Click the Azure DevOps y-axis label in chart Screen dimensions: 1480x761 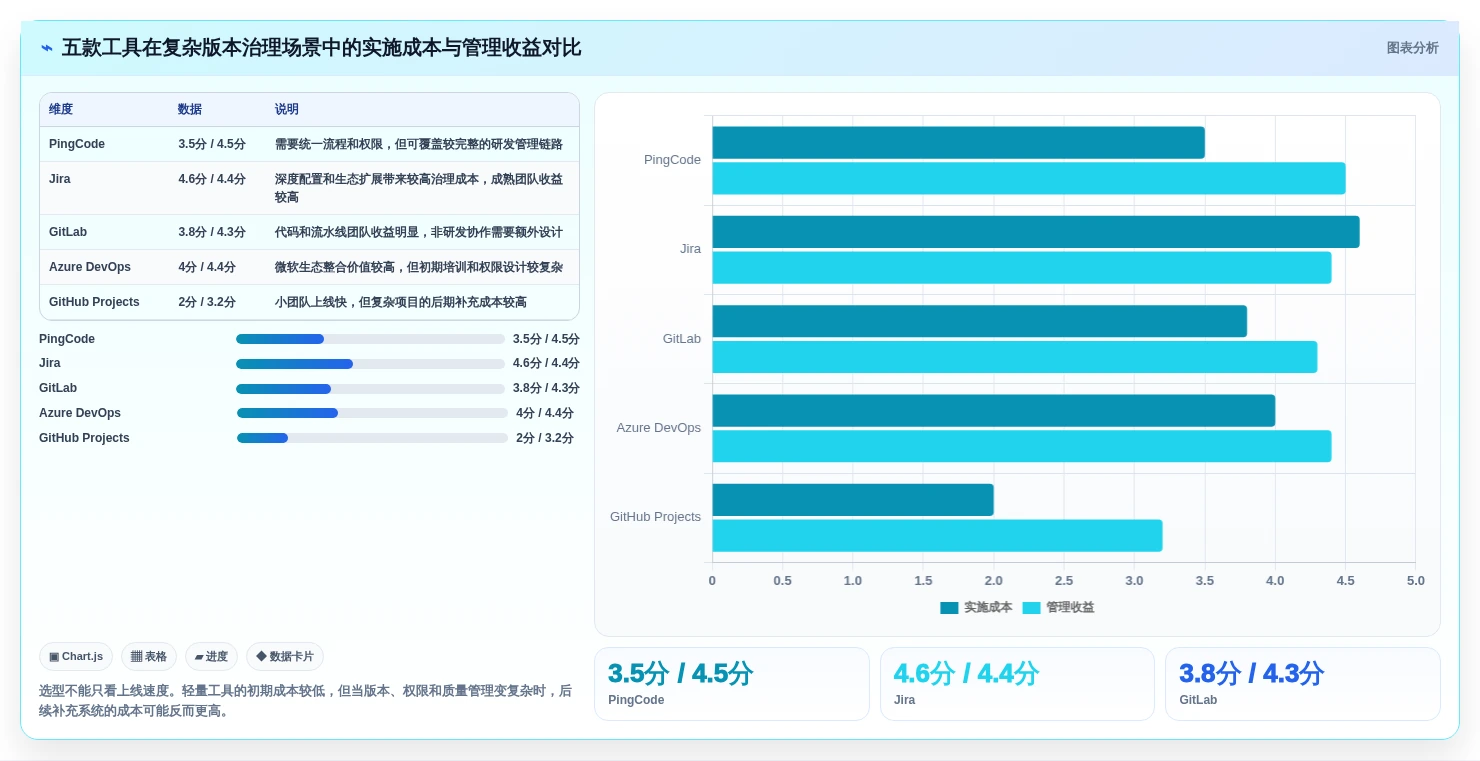click(659, 428)
